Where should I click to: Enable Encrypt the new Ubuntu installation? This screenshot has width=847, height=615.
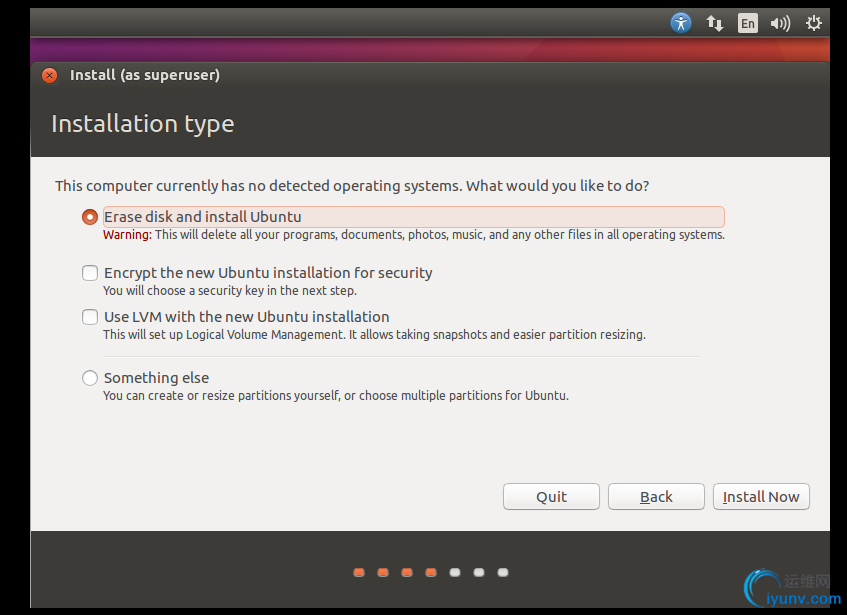coord(90,273)
